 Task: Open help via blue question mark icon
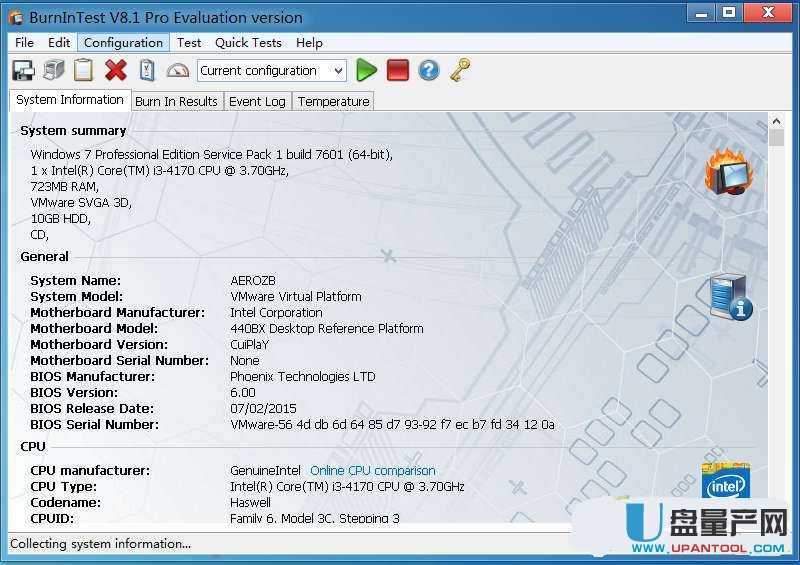[x=429, y=70]
